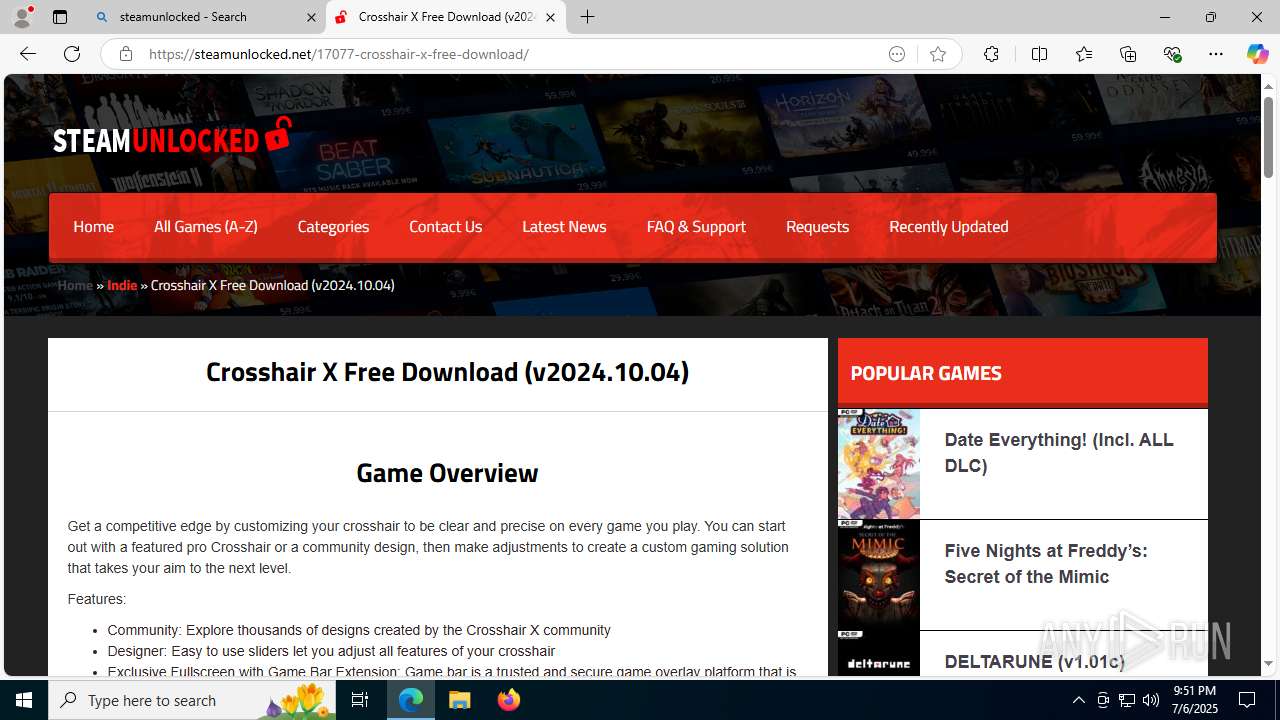Open the Extensions puzzle icon
Viewport: 1280px width, 720px height.
[x=991, y=54]
